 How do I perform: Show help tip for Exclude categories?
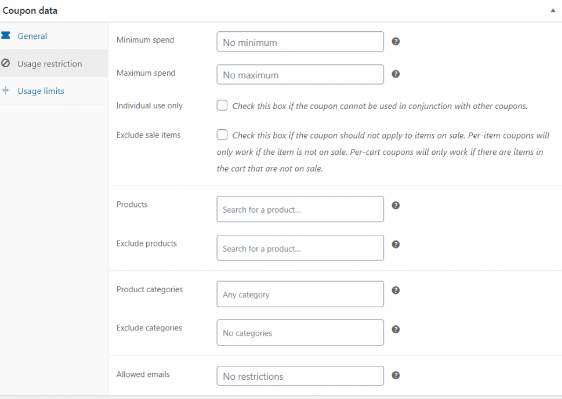pos(395,329)
